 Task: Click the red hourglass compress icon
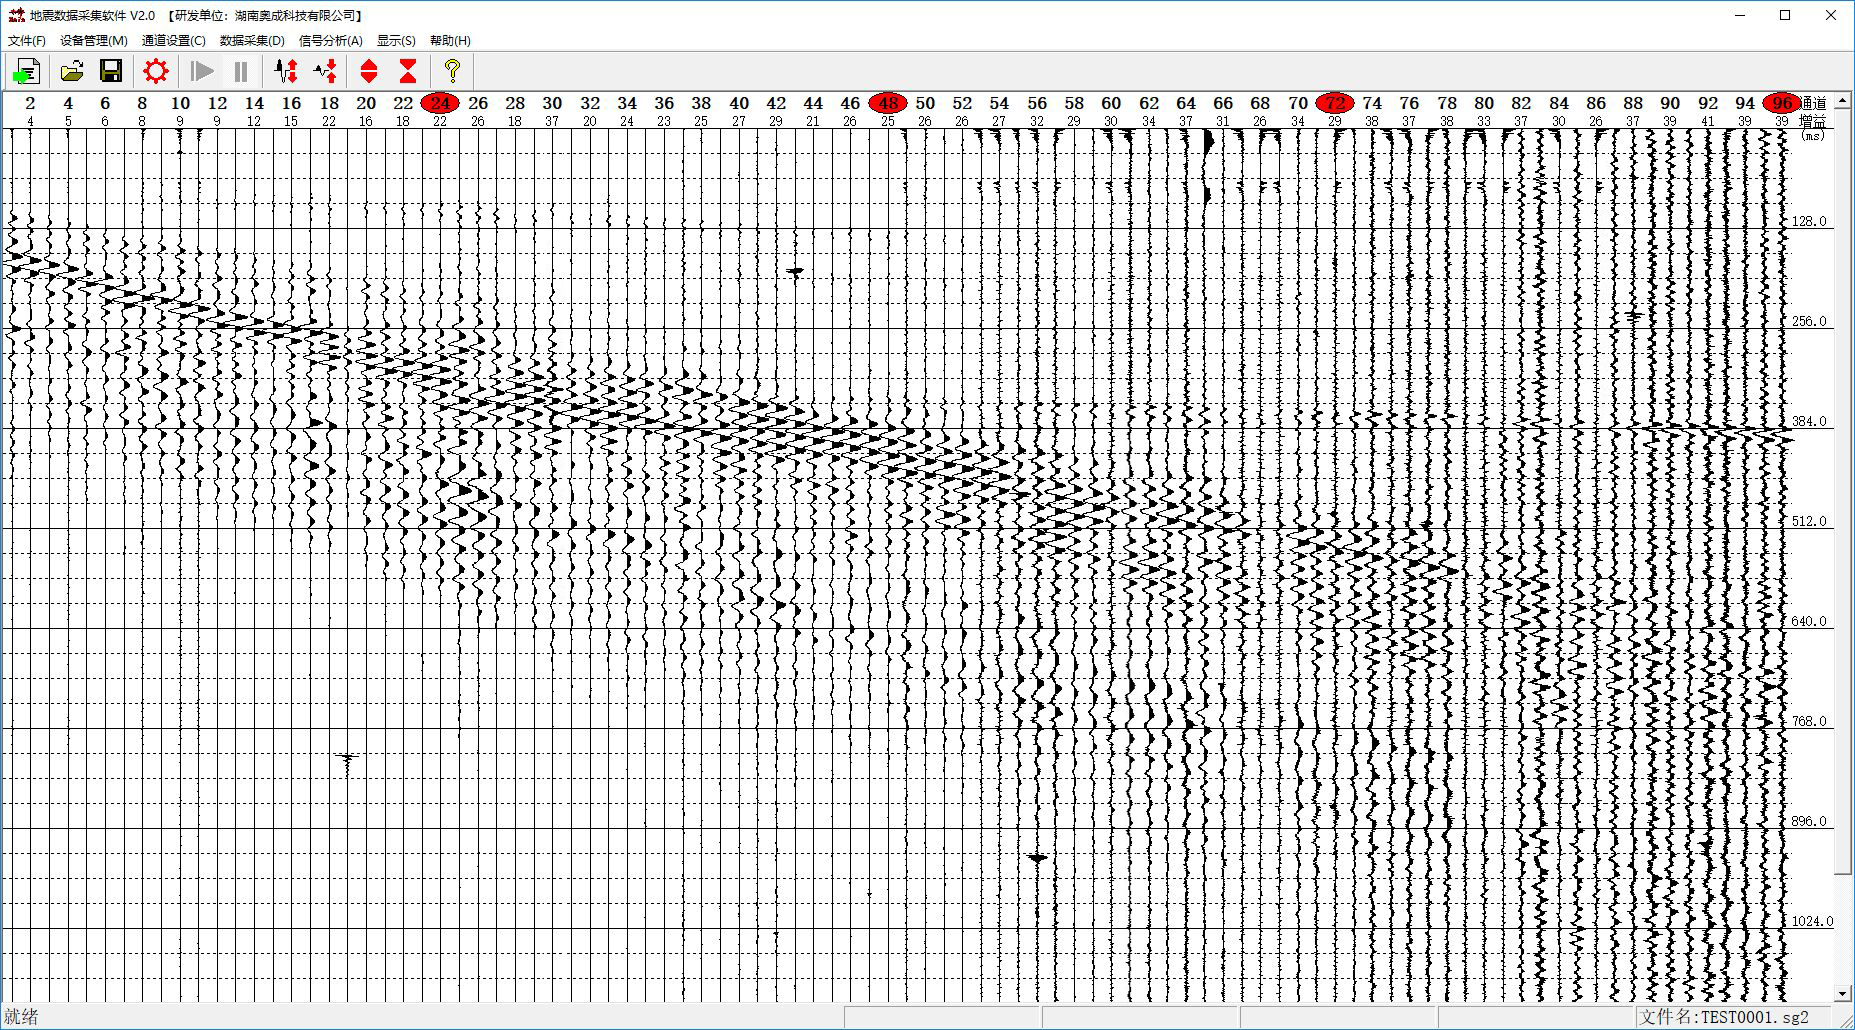[408, 72]
